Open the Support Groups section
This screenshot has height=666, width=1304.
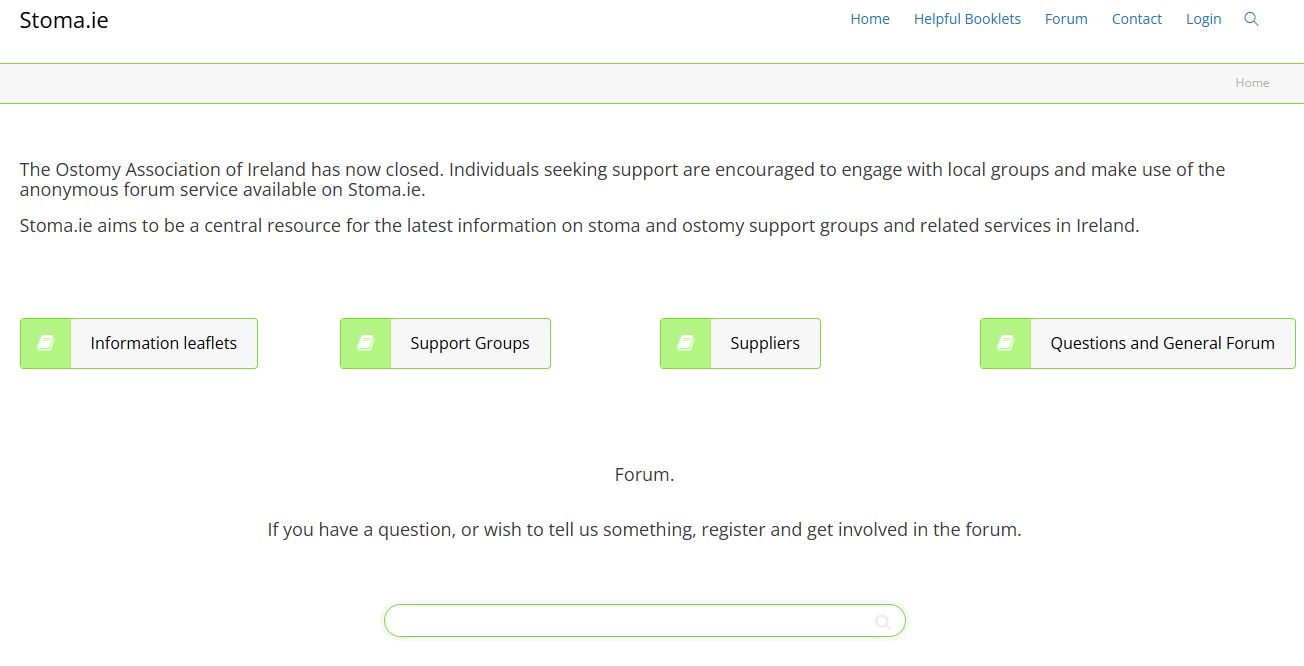pos(469,343)
